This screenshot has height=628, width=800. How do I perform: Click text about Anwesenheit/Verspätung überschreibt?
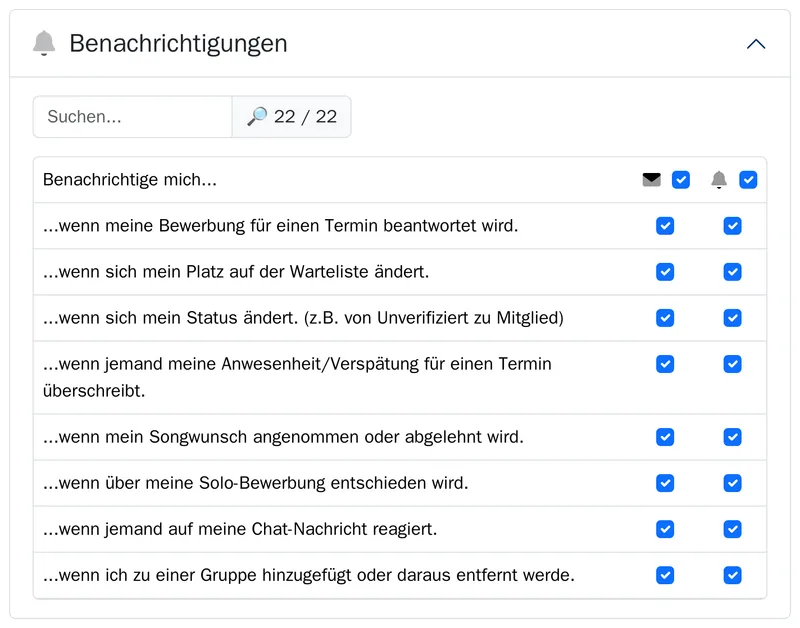coord(297,378)
